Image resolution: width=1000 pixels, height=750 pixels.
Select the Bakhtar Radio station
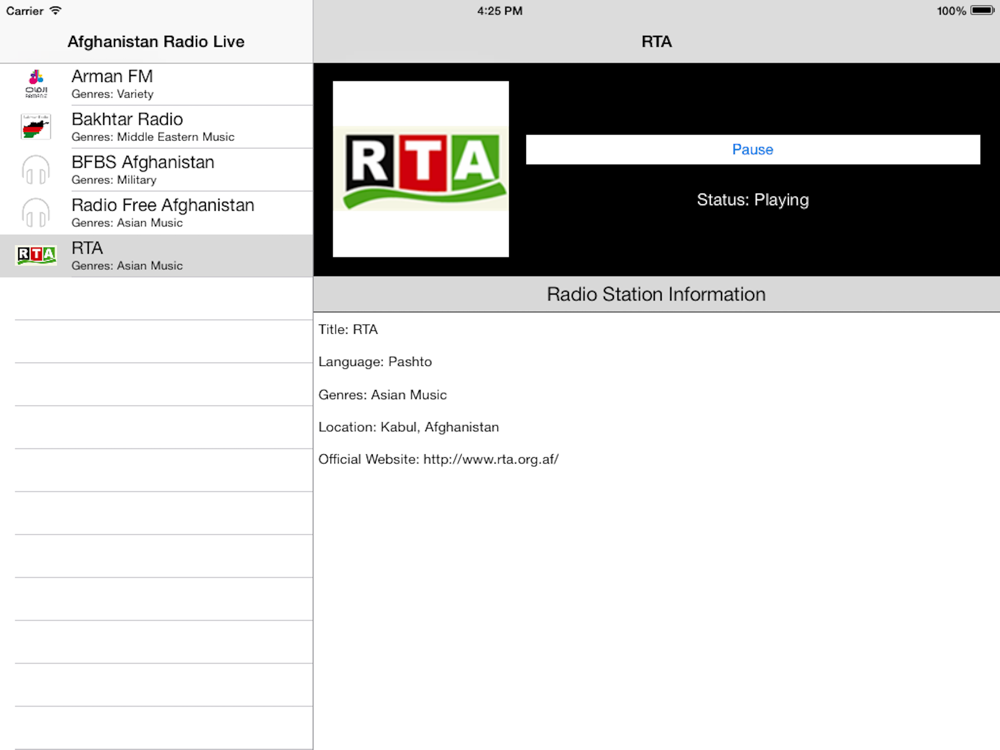click(x=156, y=127)
